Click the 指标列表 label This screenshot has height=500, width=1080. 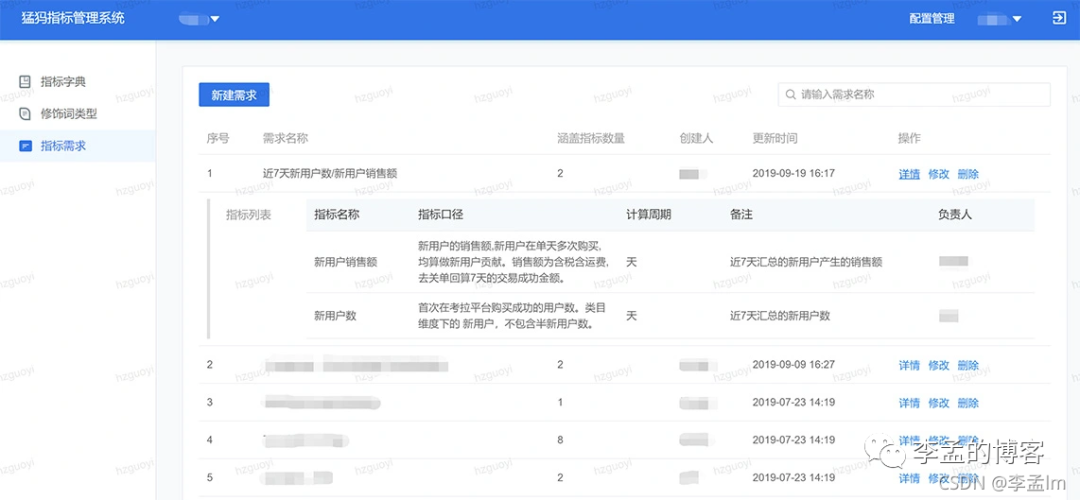249,215
